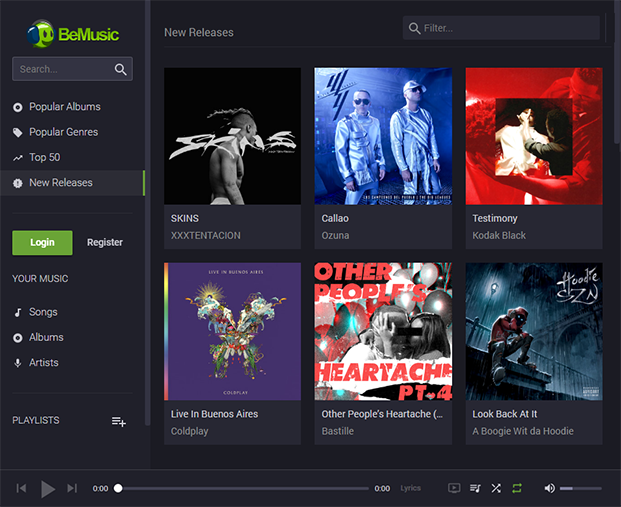The image size is (621, 507).
Task: Open the Callao album cover
Action: pyautogui.click(x=383, y=136)
